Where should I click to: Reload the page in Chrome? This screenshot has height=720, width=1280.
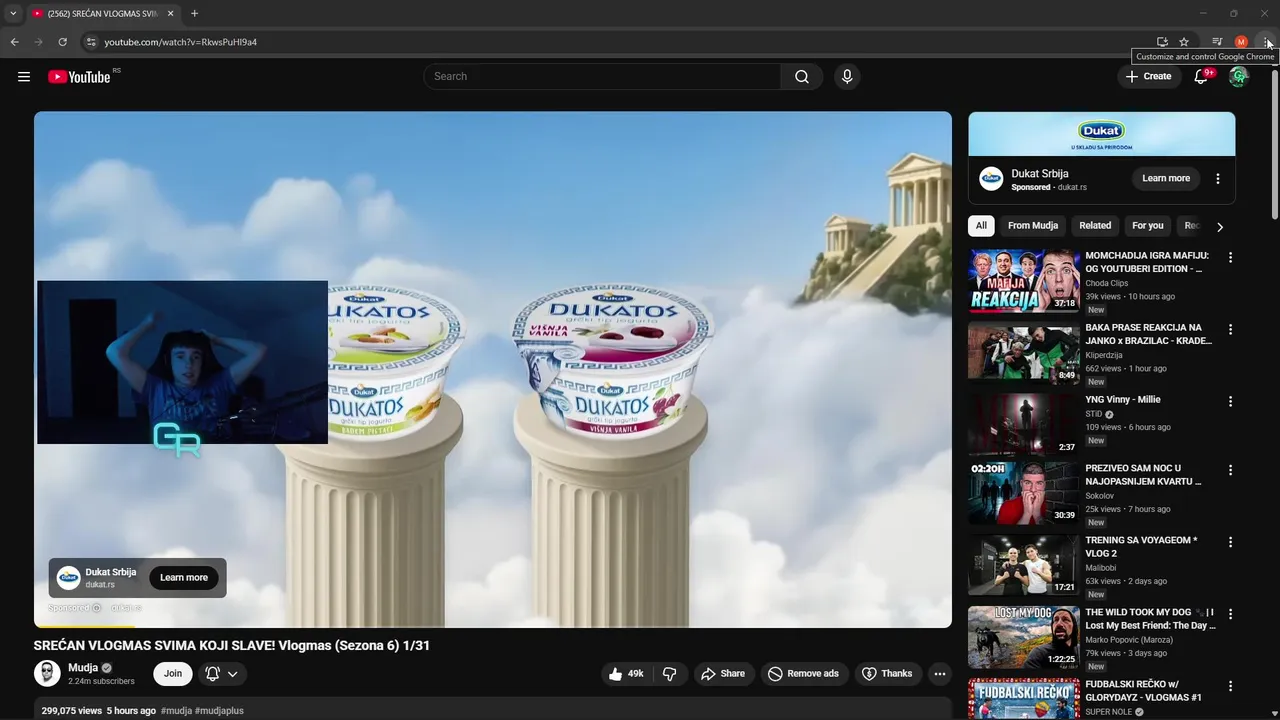(x=62, y=42)
